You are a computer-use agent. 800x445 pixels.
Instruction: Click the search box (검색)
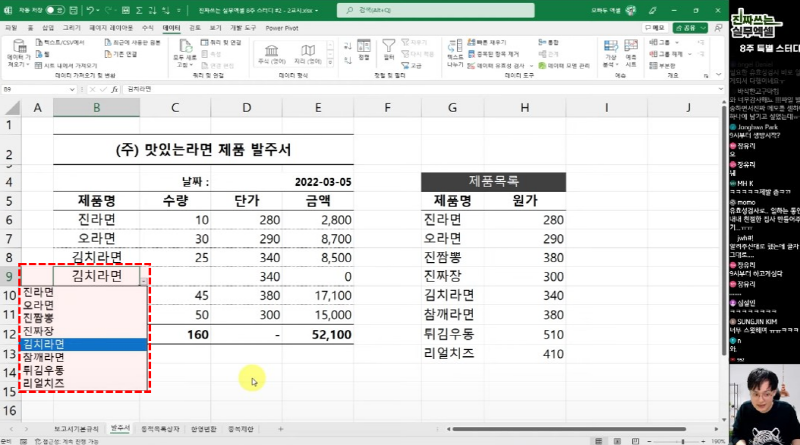tap(436, 10)
